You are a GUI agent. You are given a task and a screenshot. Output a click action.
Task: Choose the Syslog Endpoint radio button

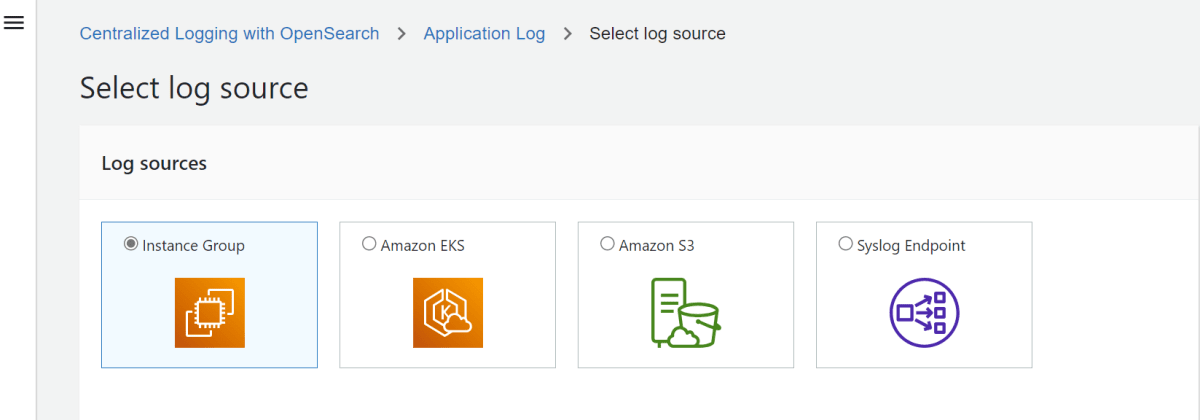[x=845, y=244]
